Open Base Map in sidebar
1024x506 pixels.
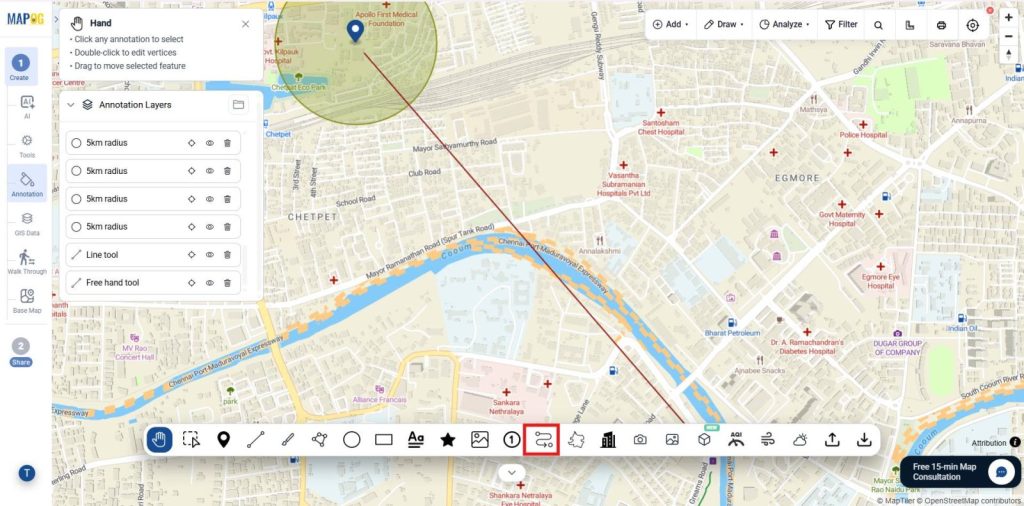pos(27,301)
